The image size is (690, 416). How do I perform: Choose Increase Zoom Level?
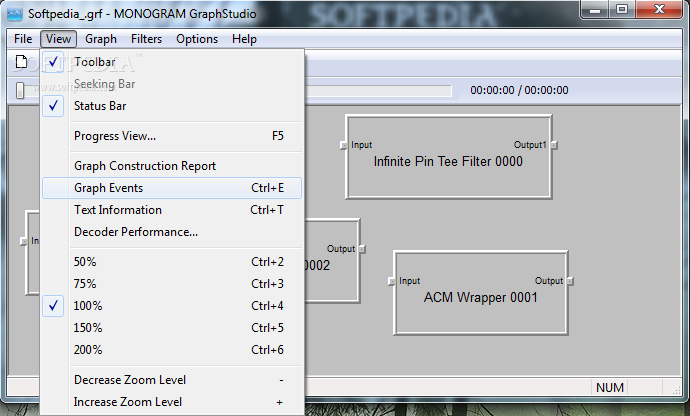pyautogui.click(x=172, y=402)
